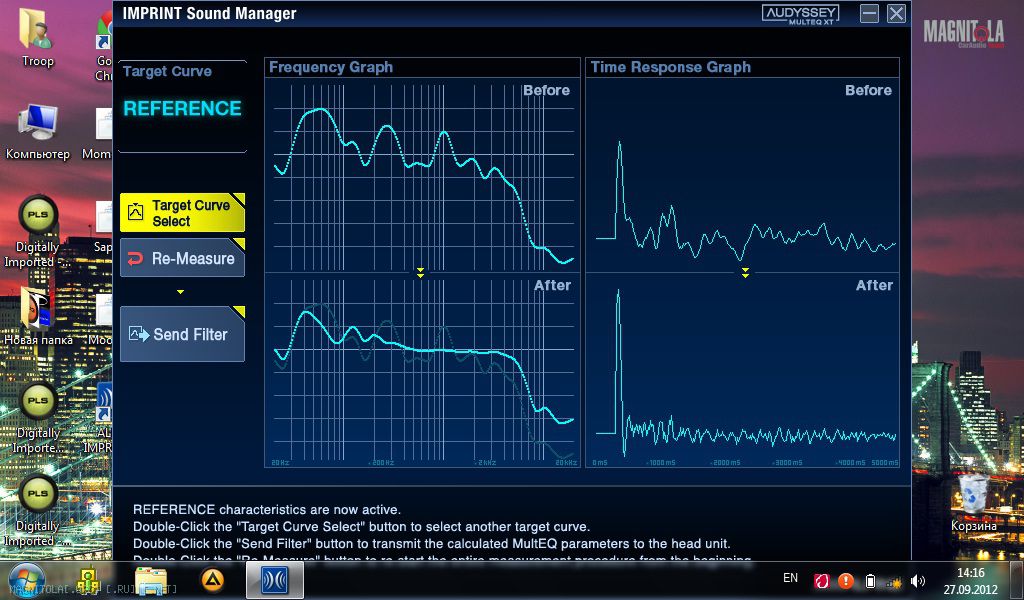
Task: Click the Send Filter button
Action: pyautogui.click(x=182, y=334)
